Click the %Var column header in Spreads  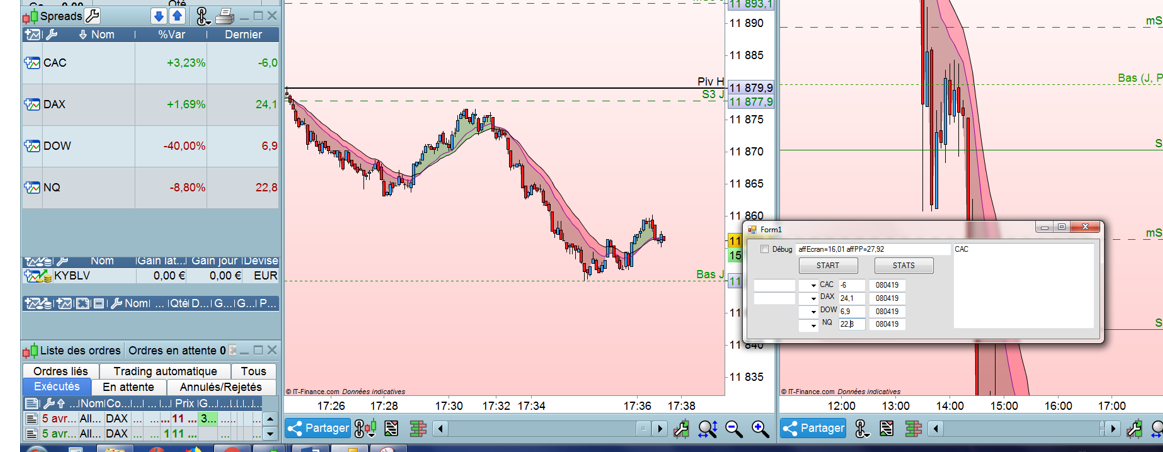pos(172,34)
